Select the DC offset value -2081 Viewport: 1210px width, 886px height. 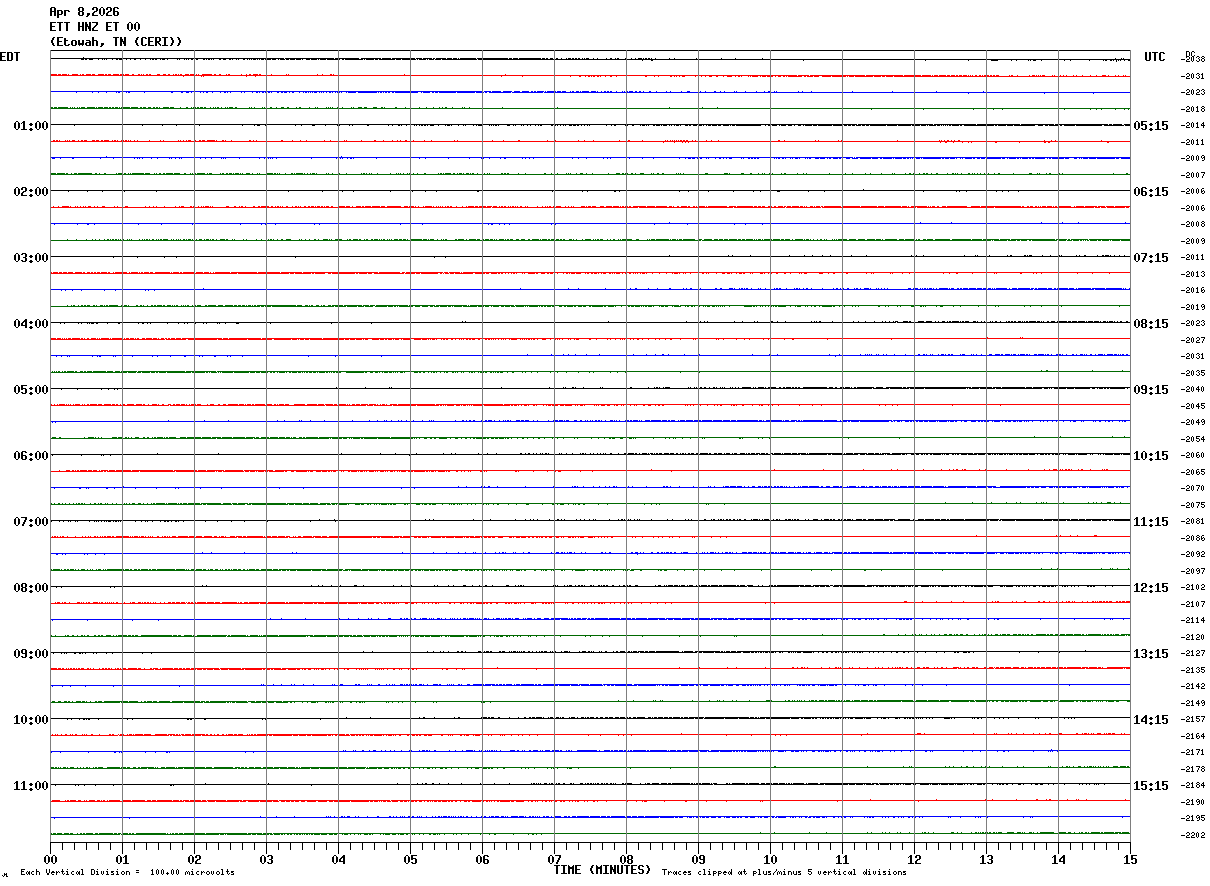click(1194, 522)
